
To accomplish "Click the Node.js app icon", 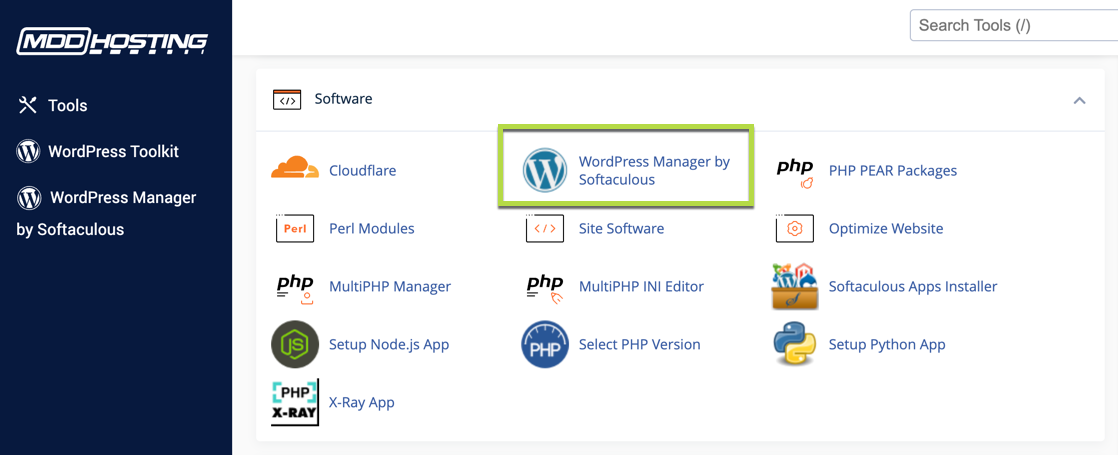I will 295,344.
